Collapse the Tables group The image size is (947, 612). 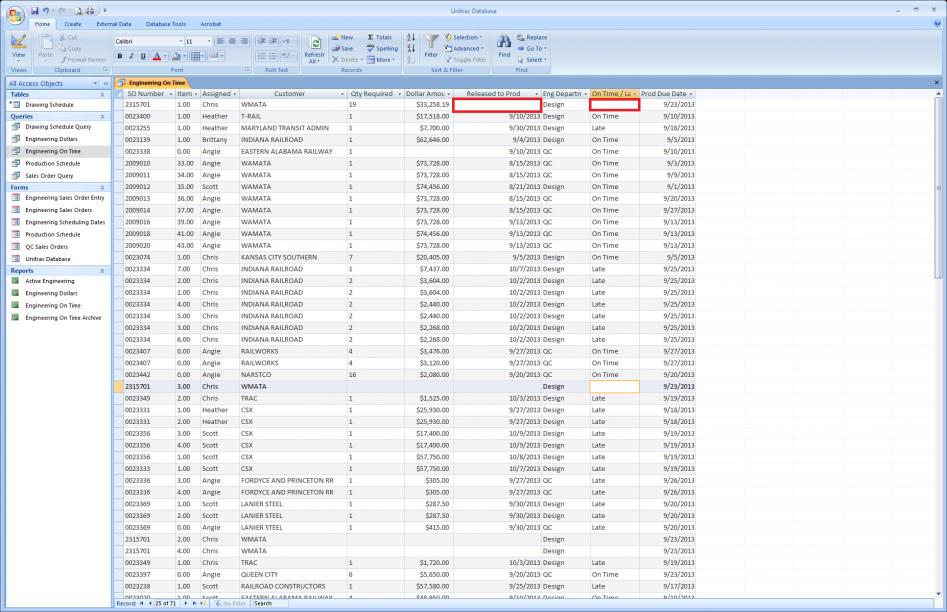coord(102,95)
